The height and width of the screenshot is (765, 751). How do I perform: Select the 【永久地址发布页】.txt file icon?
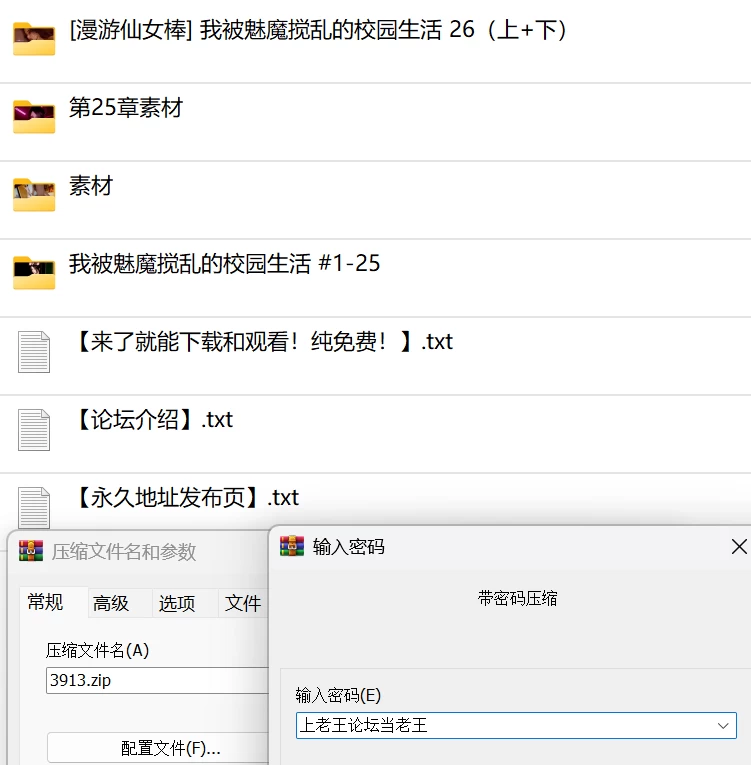tap(34, 508)
